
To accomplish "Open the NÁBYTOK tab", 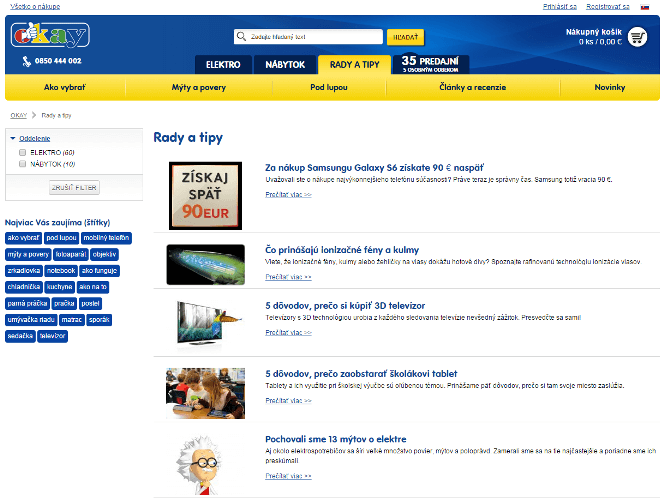I will [285, 65].
